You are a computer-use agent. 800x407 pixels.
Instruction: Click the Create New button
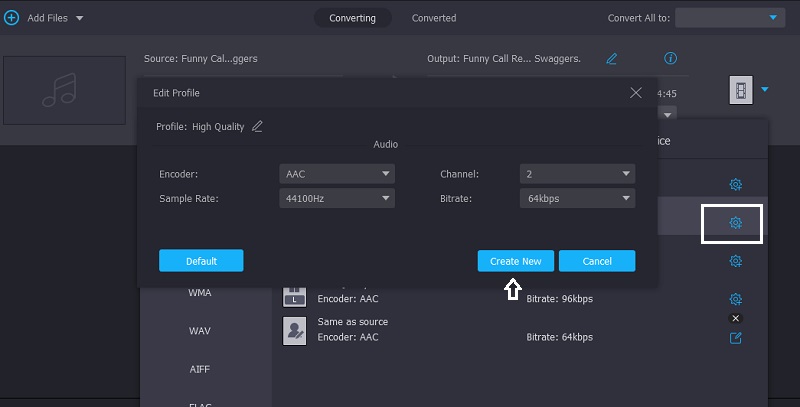pyautogui.click(x=515, y=261)
